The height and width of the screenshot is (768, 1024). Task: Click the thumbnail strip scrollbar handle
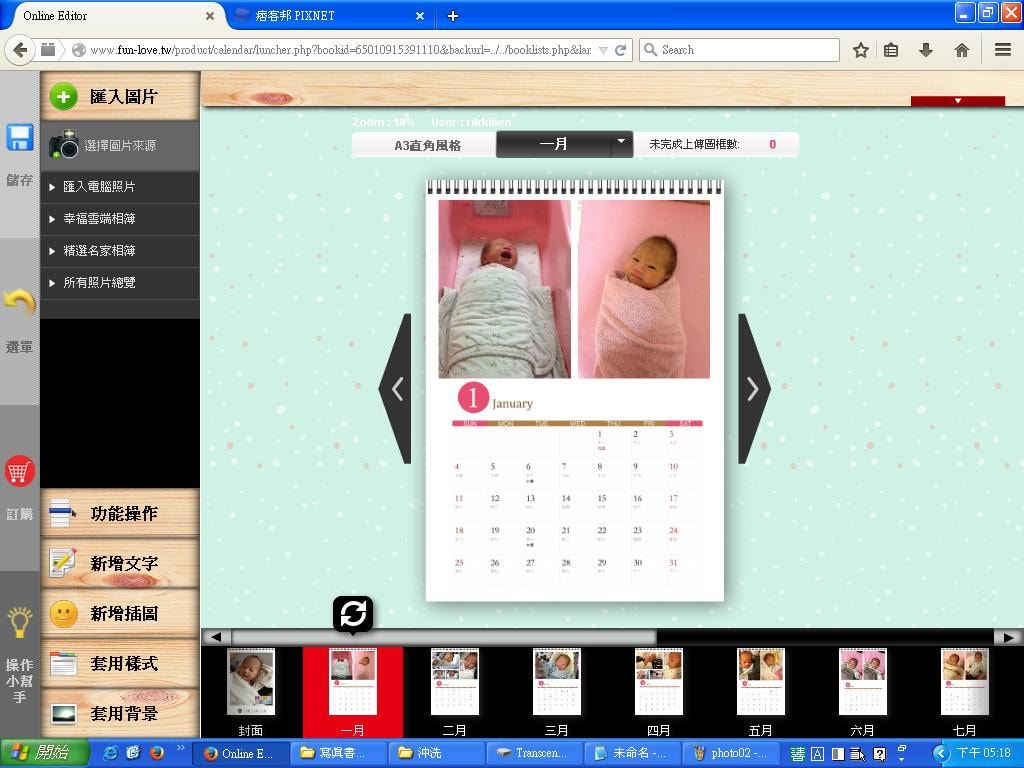tap(444, 637)
